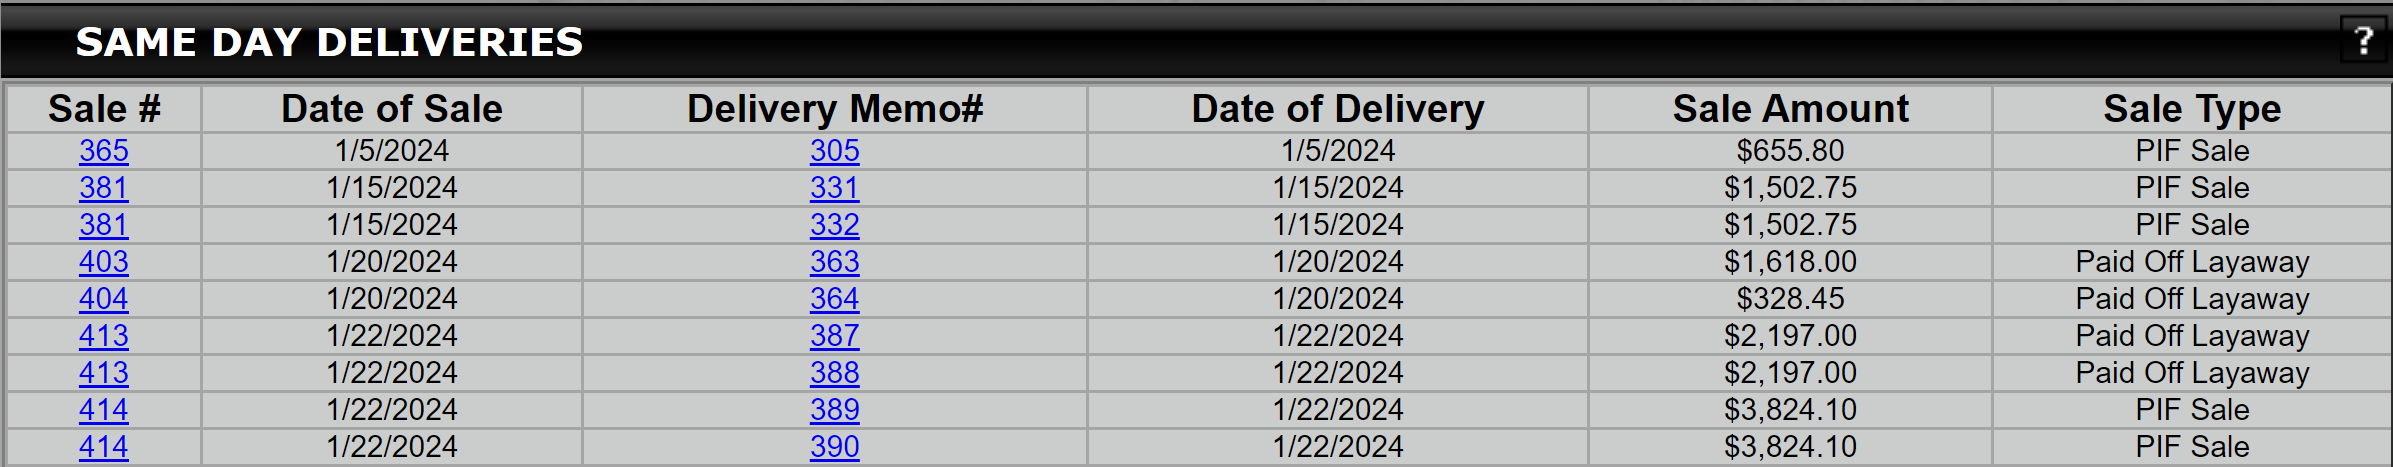The image size is (2393, 467).
Task: Click the Date of Sale column header
Action: point(392,108)
